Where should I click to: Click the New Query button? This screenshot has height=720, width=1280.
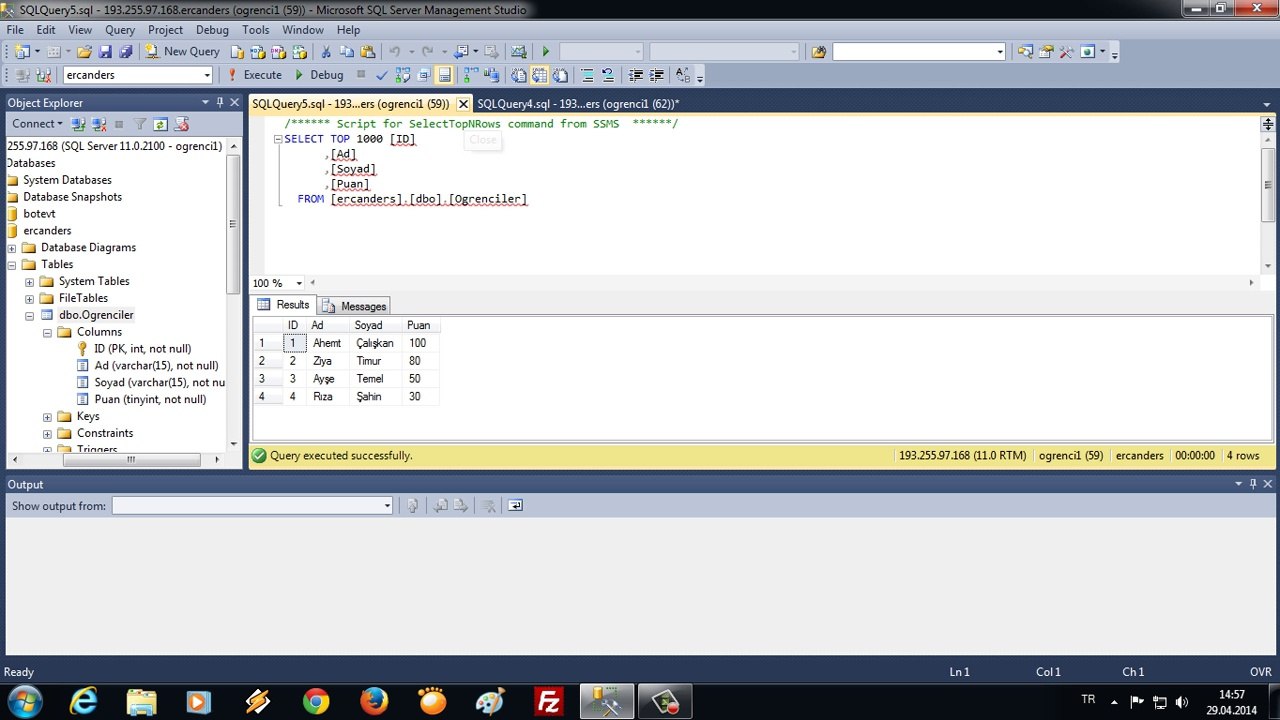pyautogui.click(x=182, y=51)
